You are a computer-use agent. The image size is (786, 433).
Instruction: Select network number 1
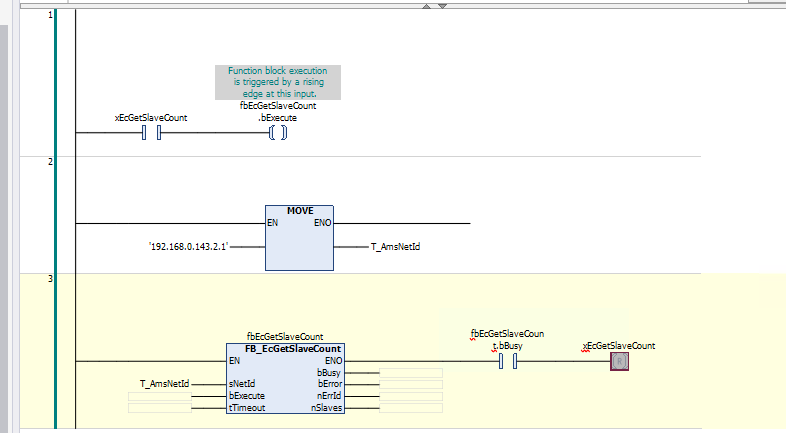(50, 15)
